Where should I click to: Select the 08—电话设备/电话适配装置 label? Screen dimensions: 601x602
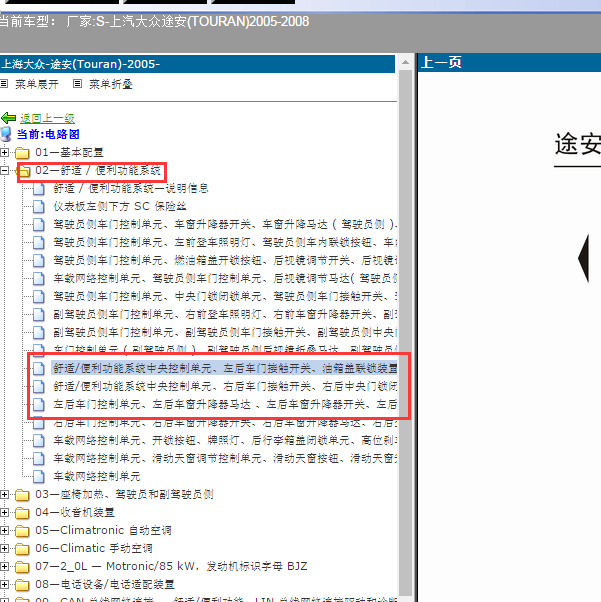tap(105, 584)
